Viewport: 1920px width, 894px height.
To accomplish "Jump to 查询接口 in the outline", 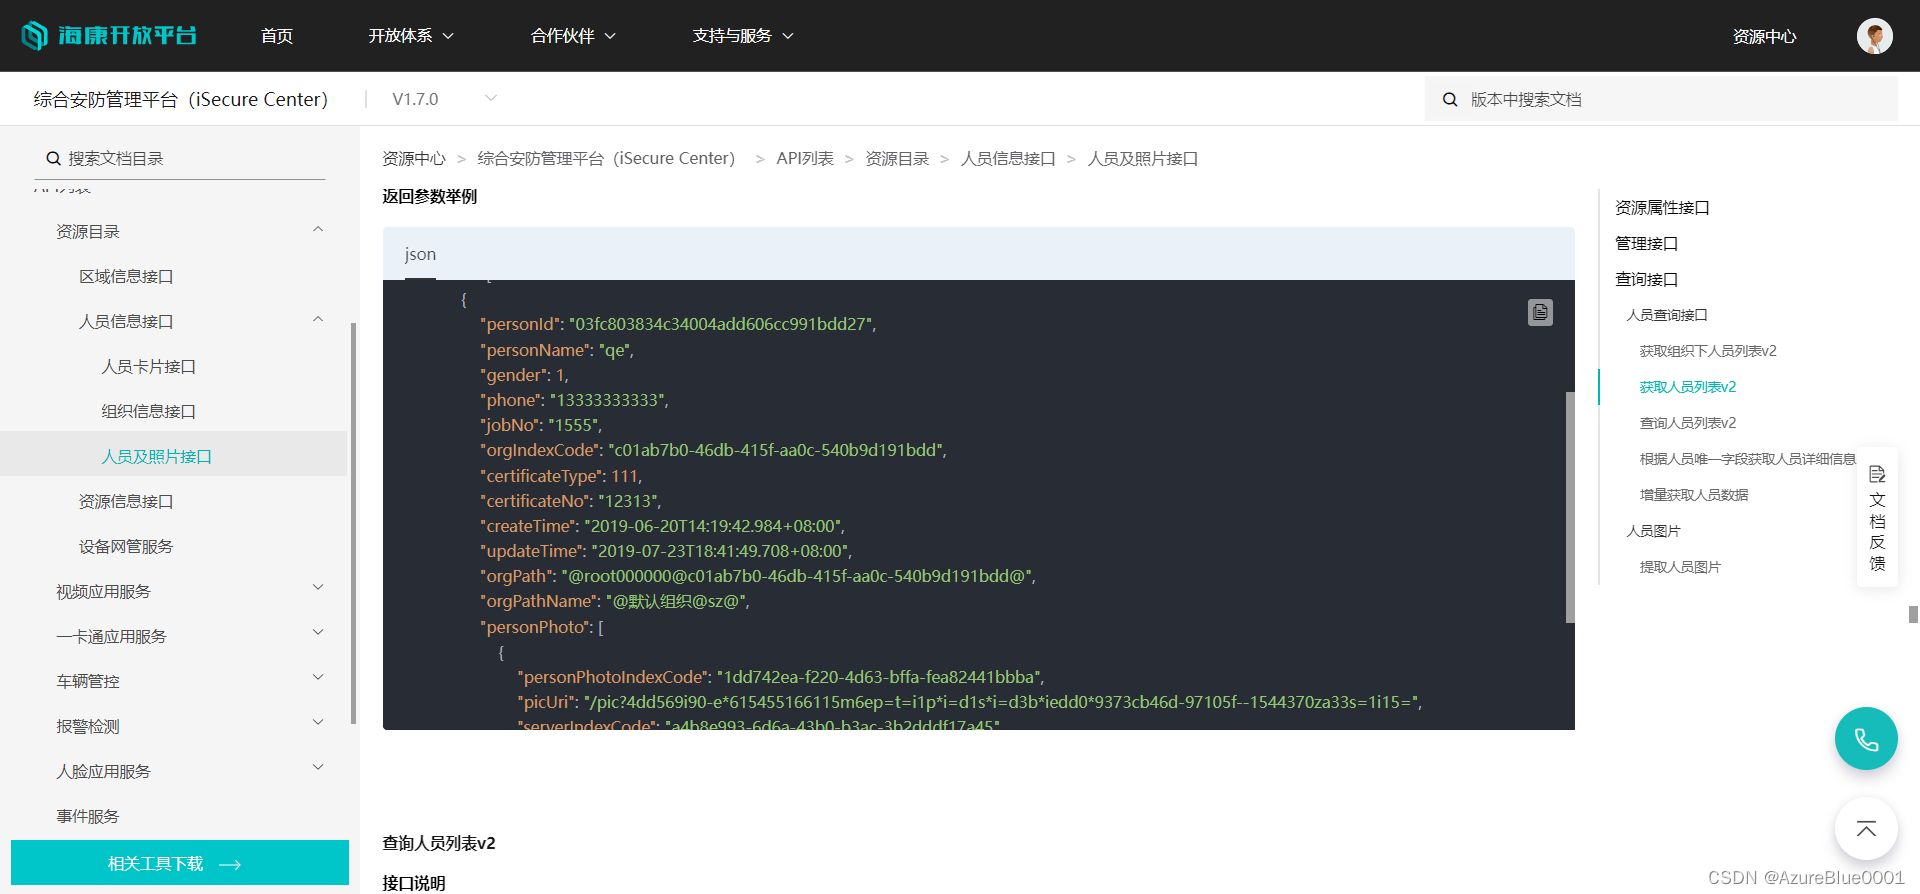I will (1646, 279).
